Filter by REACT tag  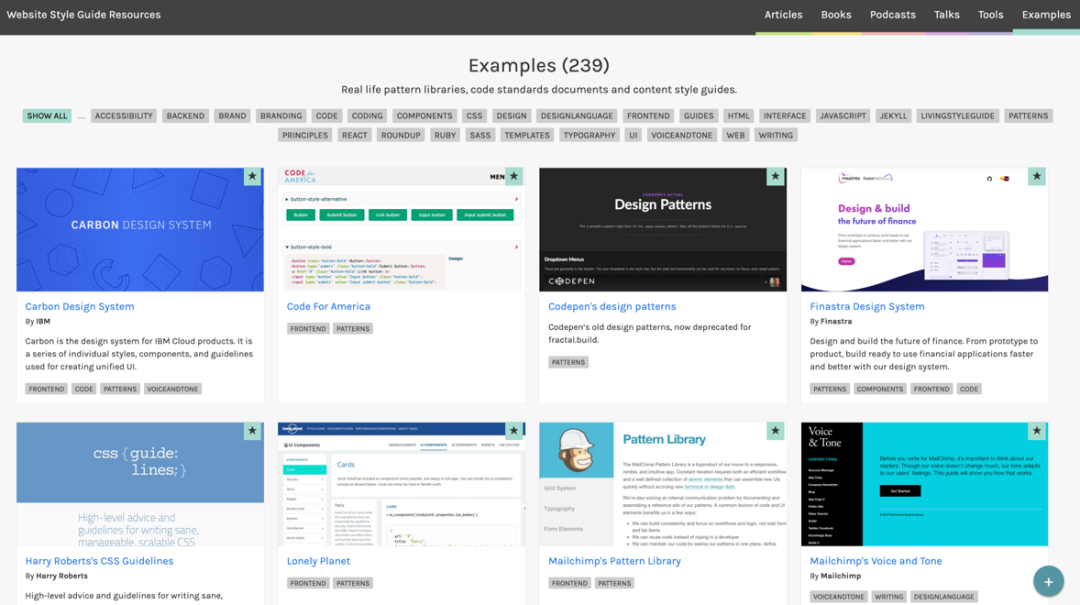355,135
